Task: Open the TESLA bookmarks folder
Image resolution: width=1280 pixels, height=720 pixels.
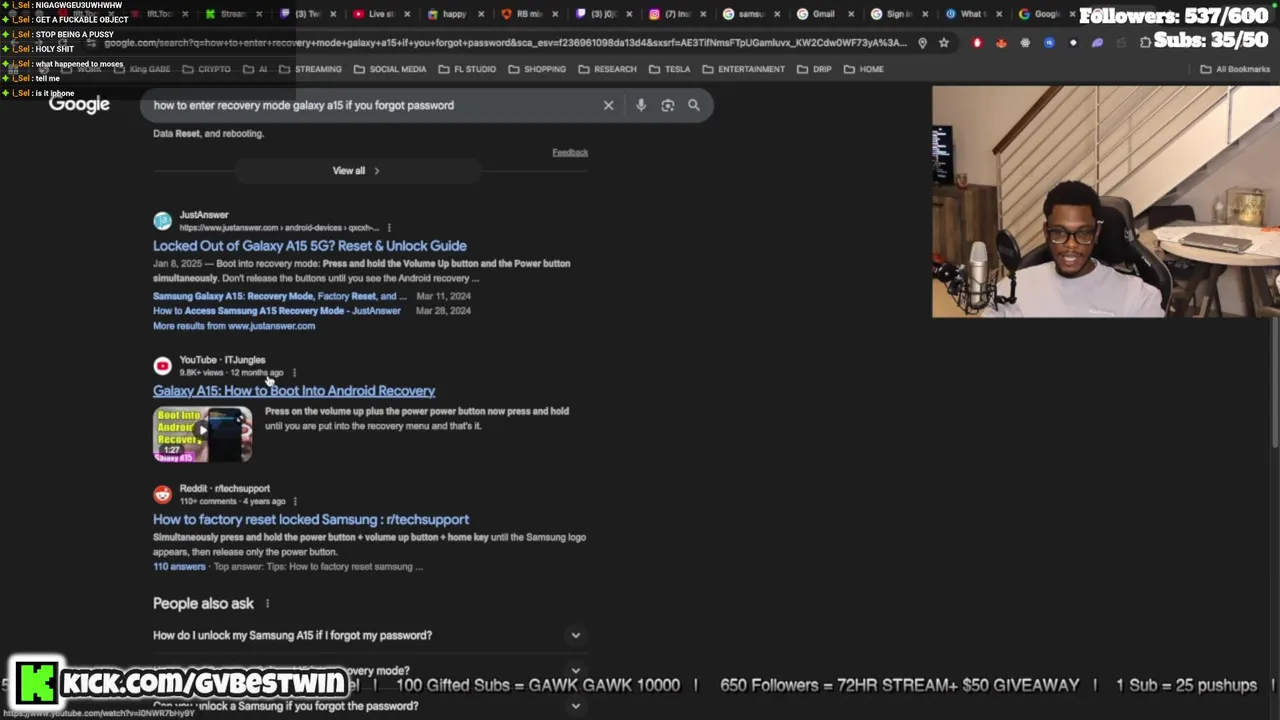Action: pyautogui.click(x=669, y=69)
